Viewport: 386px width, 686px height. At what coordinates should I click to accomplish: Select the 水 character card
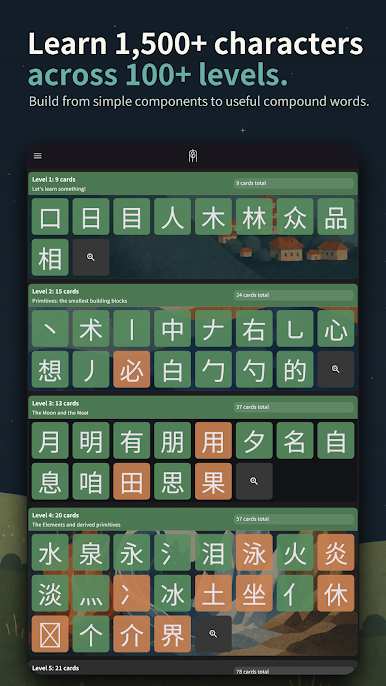pyautogui.click(x=50, y=553)
